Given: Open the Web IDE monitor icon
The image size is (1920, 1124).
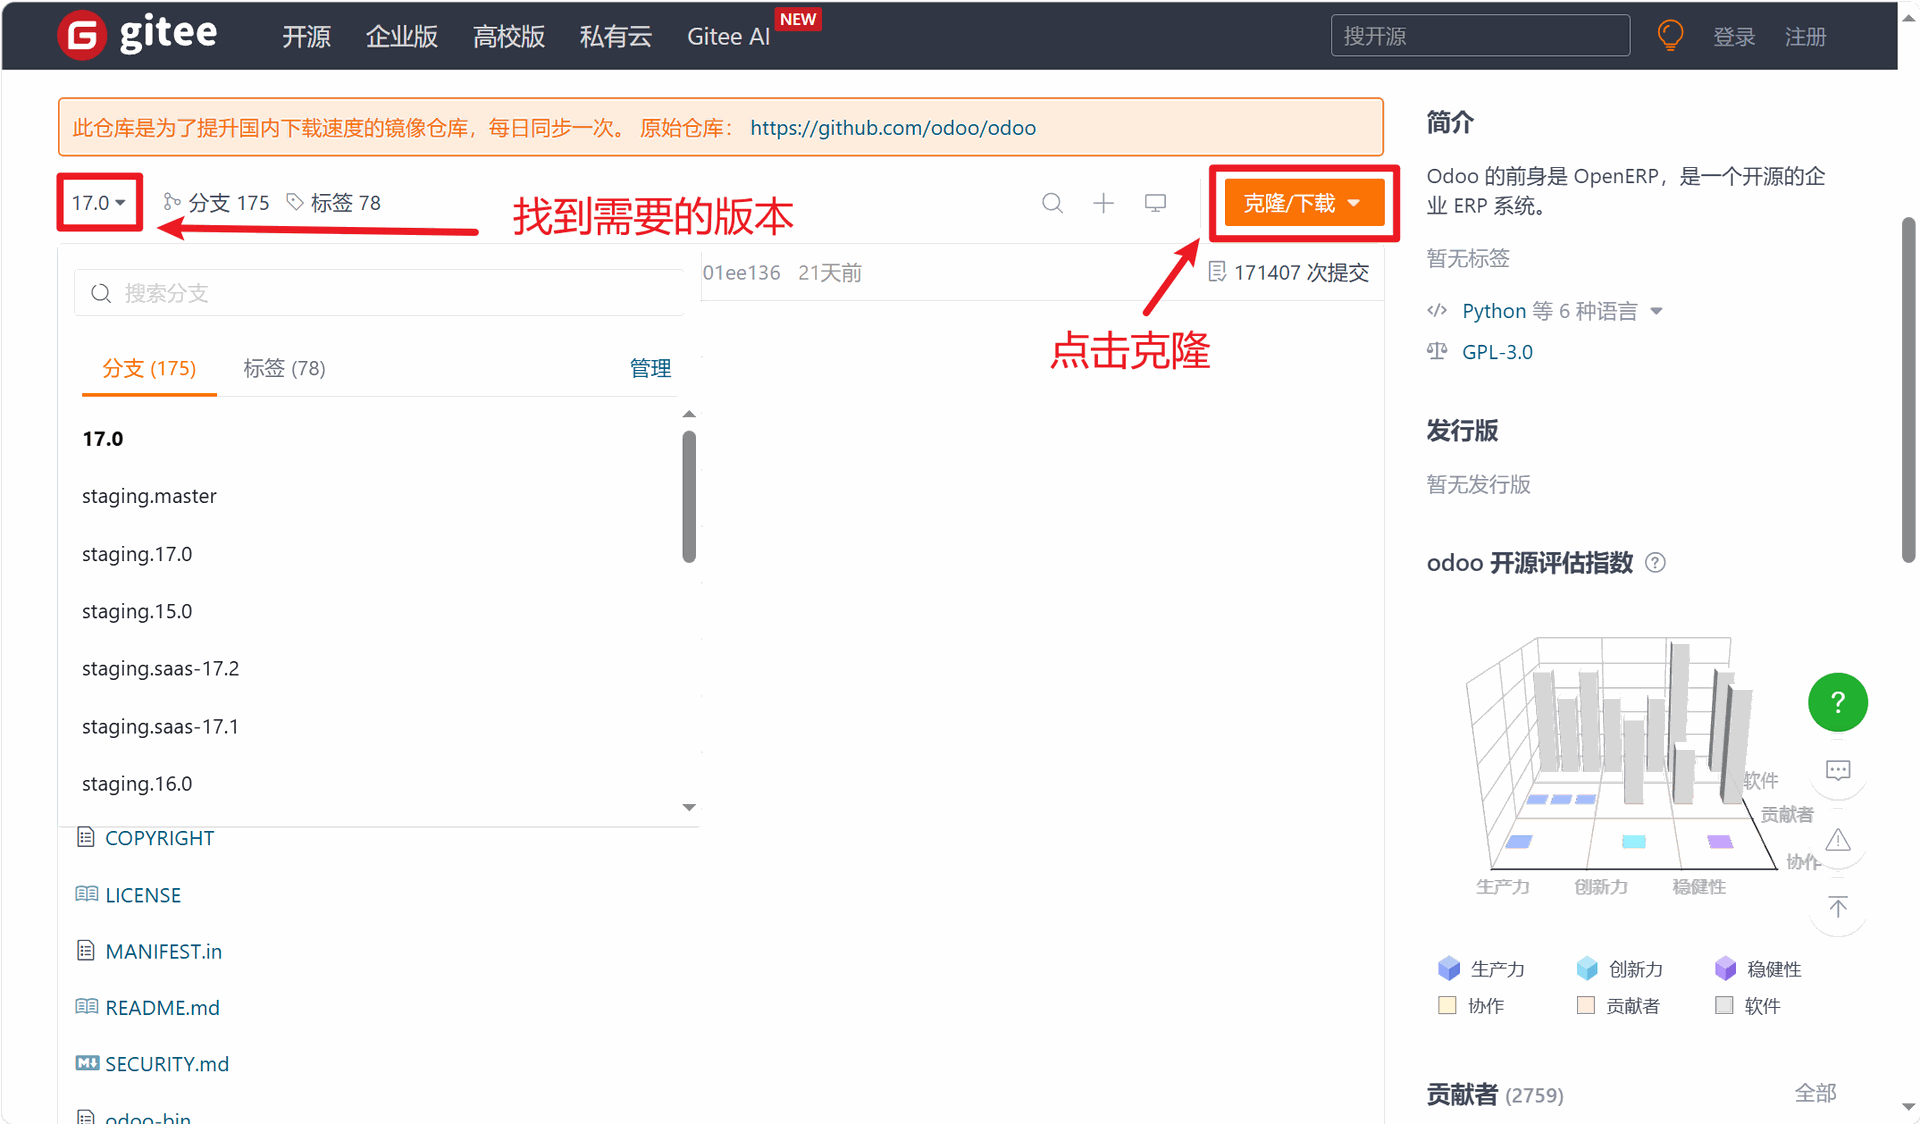Looking at the screenshot, I should point(1155,203).
